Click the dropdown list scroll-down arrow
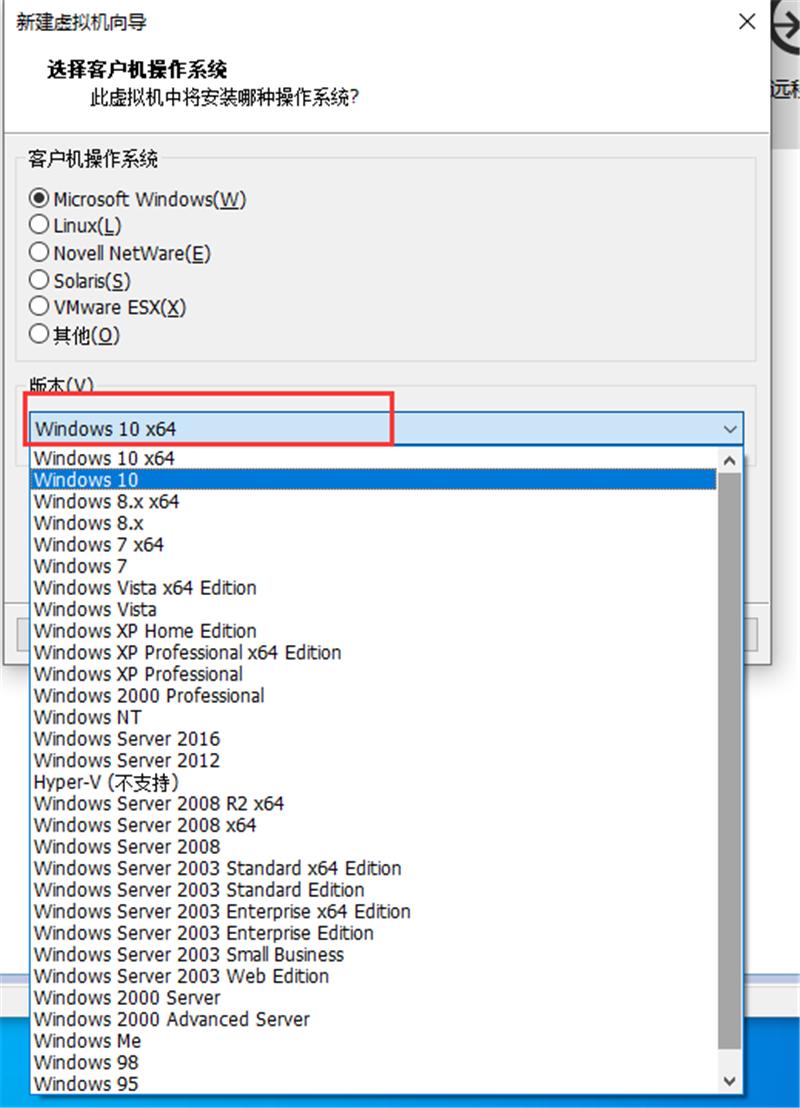This screenshot has width=800, height=1108. [730, 1082]
